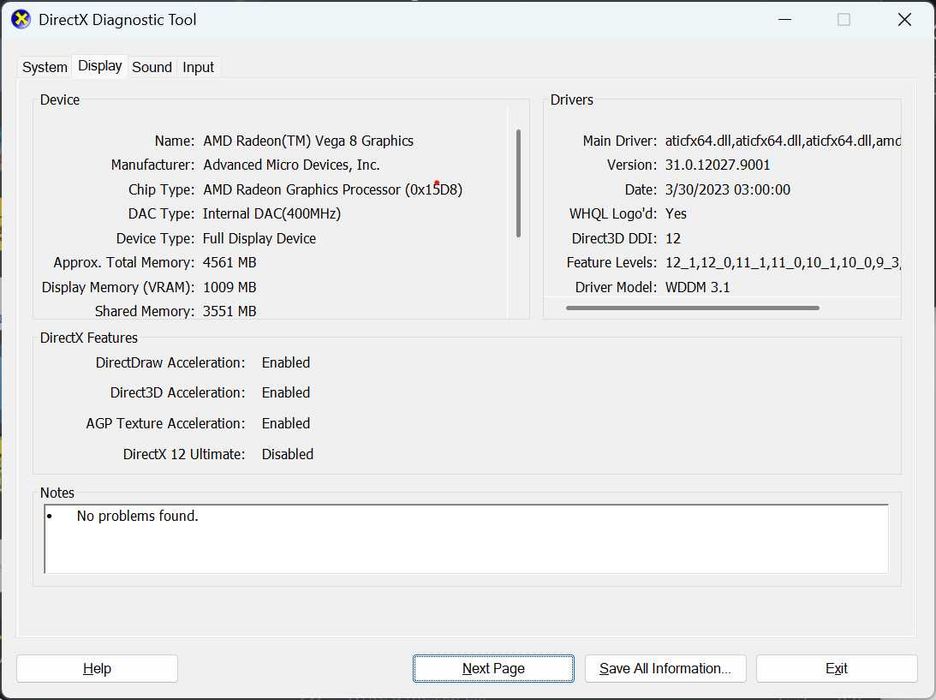The image size is (936, 700).
Task: Click driver date '3/30/2023 03:00:00'
Action: 728,190
